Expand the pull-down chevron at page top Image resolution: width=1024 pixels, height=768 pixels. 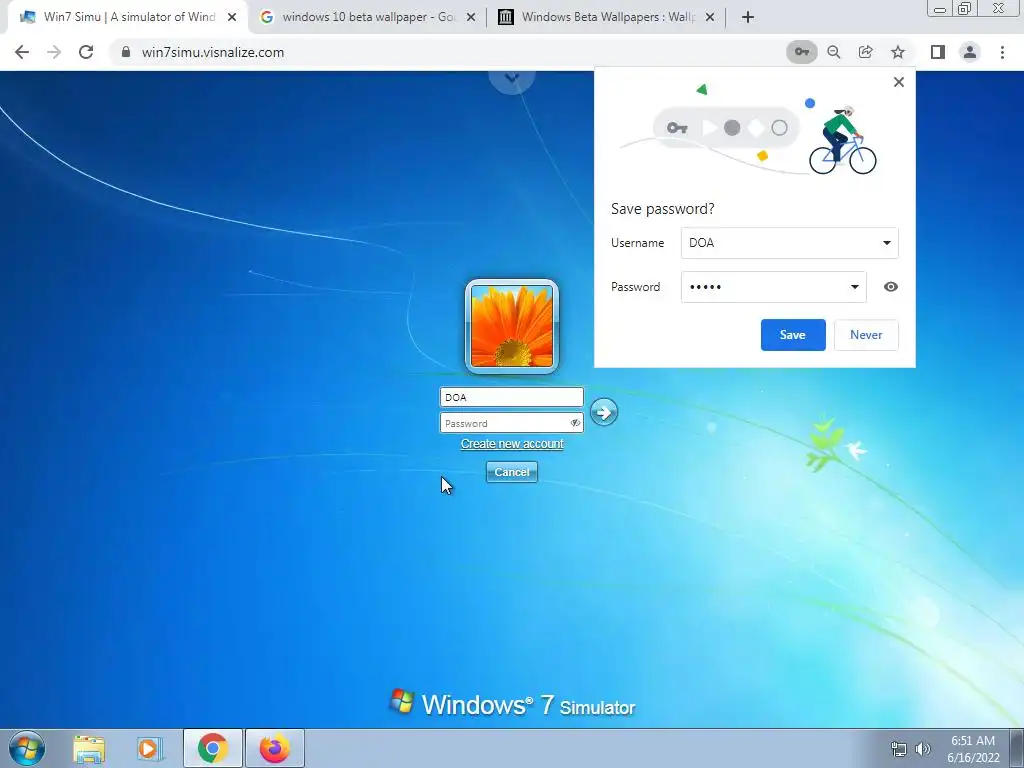tap(511, 78)
